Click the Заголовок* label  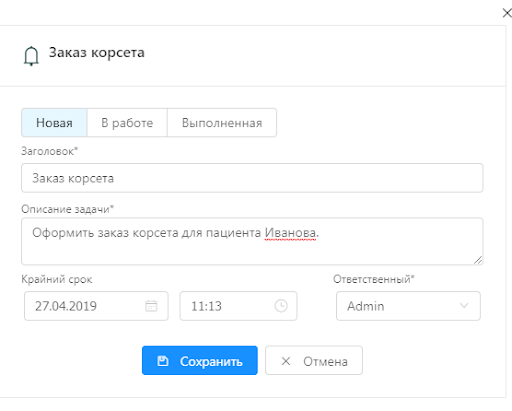[49, 151]
